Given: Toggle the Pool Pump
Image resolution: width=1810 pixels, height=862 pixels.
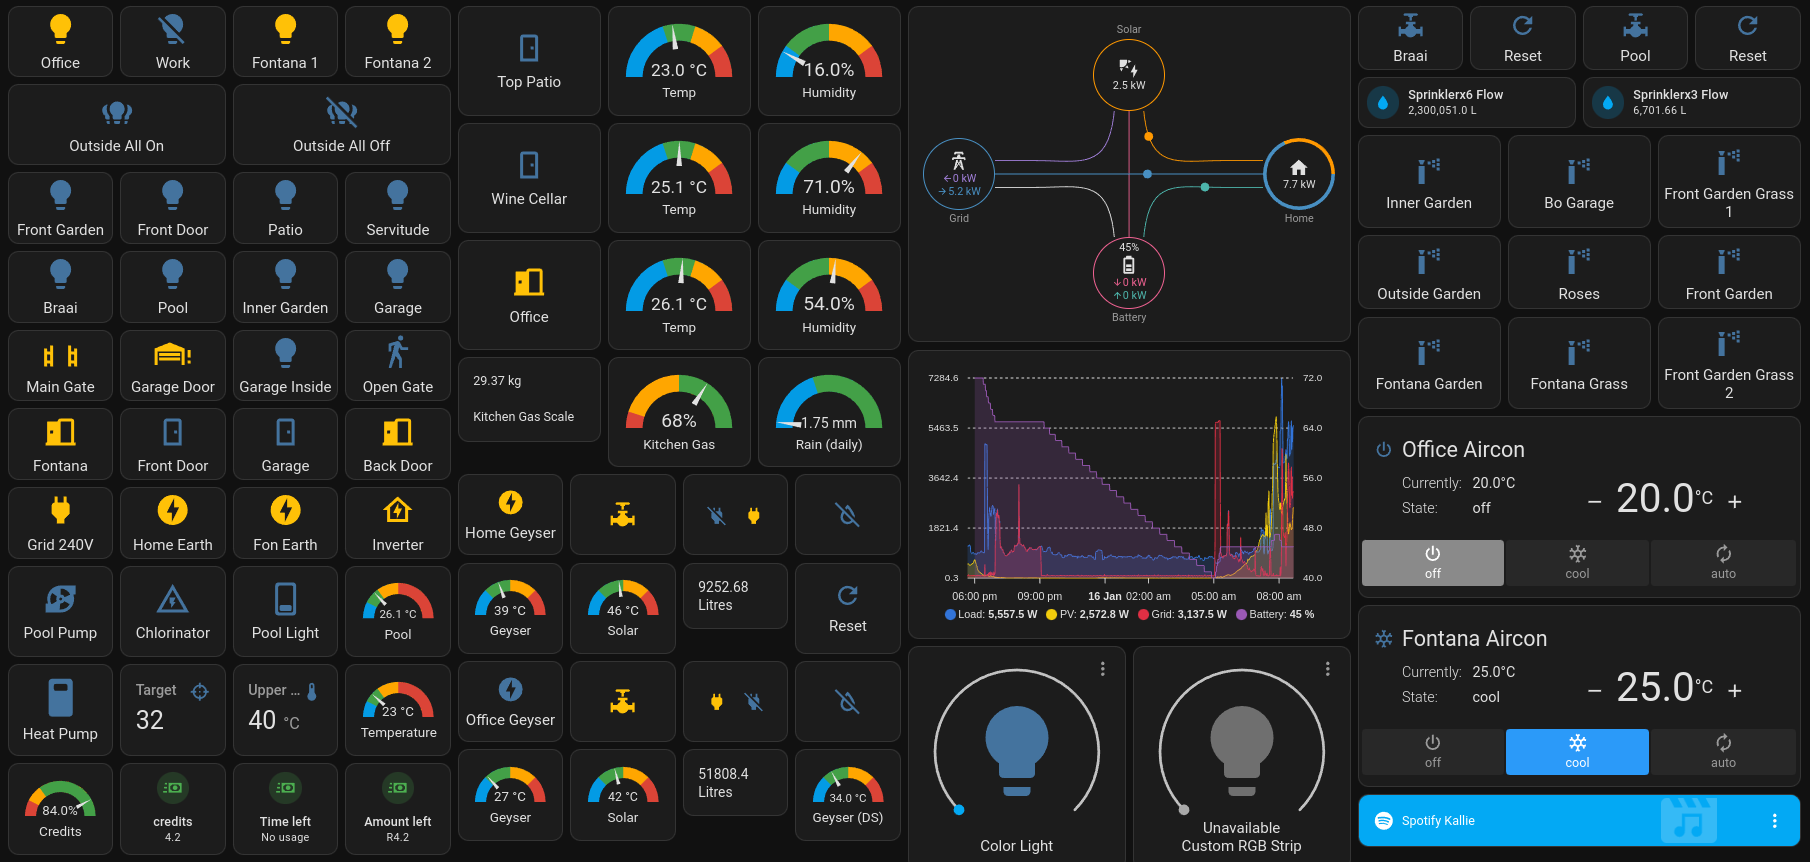Looking at the screenshot, I should 60,611.
